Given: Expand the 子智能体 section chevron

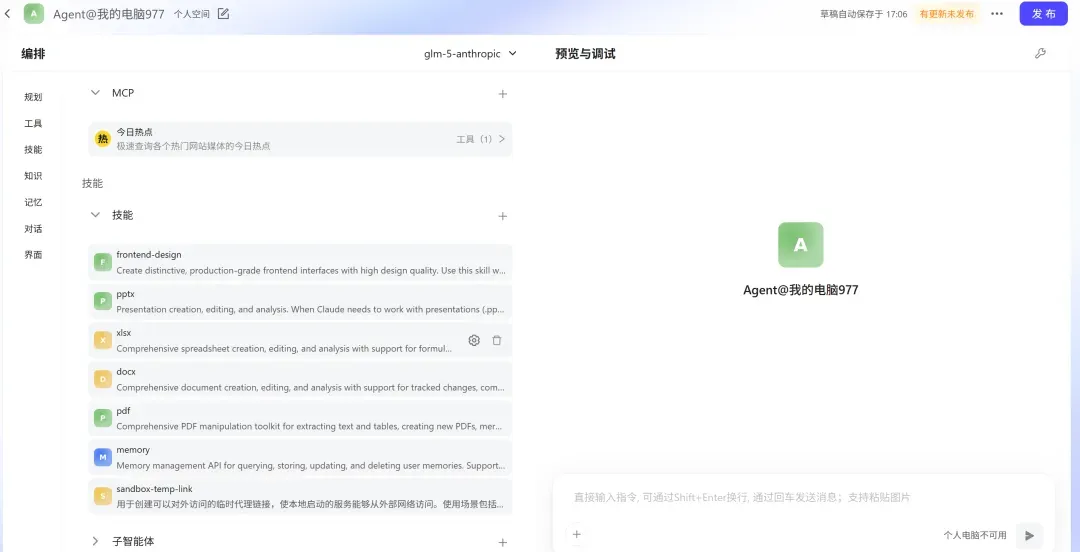Looking at the screenshot, I should tap(96, 542).
